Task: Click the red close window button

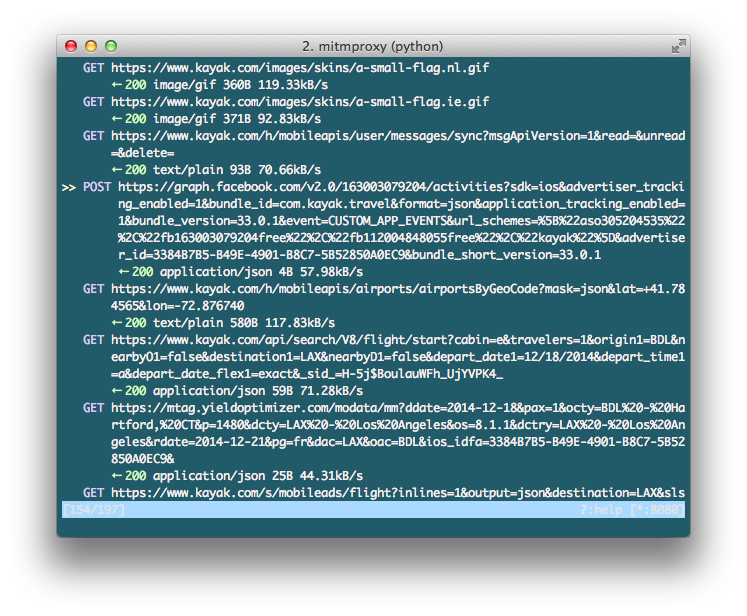Action: (71, 46)
